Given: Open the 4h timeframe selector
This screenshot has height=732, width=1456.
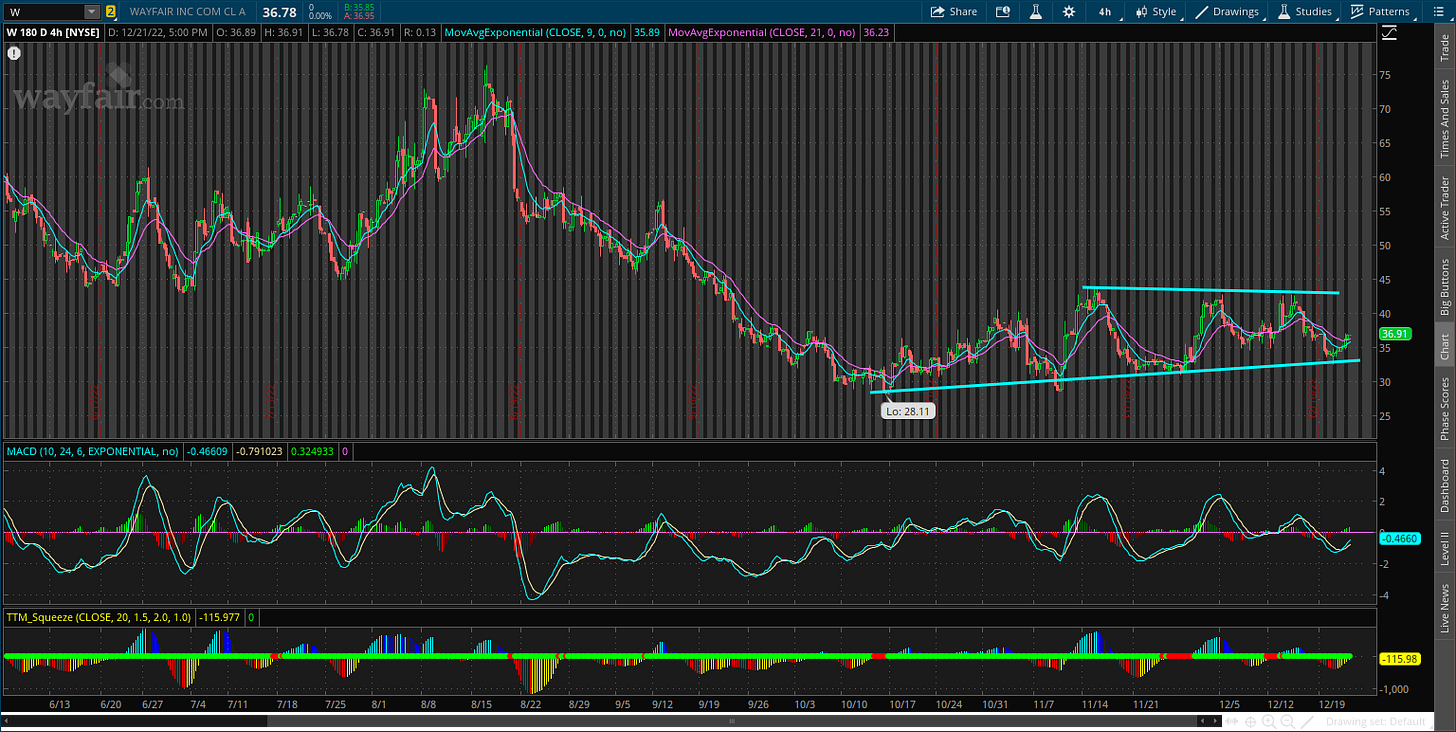Looking at the screenshot, I should tap(1105, 12).
